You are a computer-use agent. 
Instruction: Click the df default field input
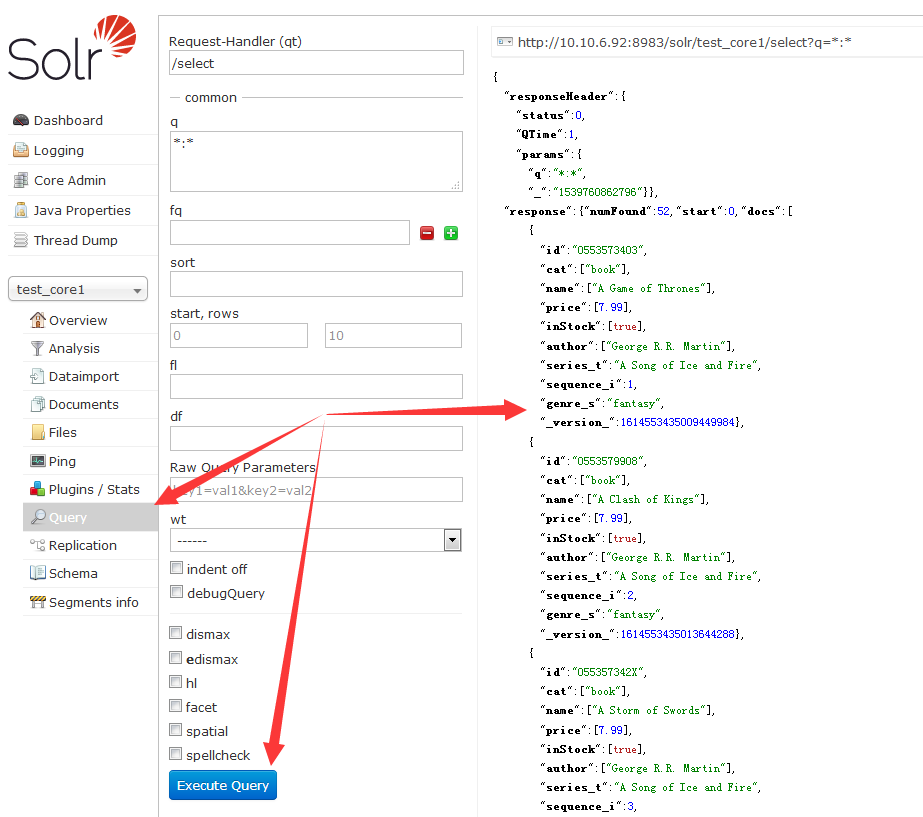click(316, 439)
